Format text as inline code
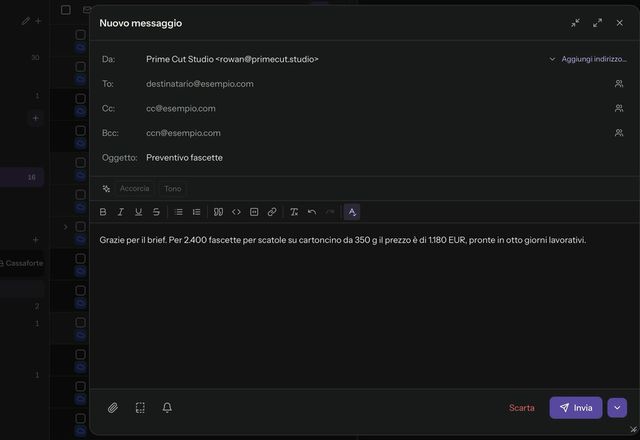 [236, 212]
